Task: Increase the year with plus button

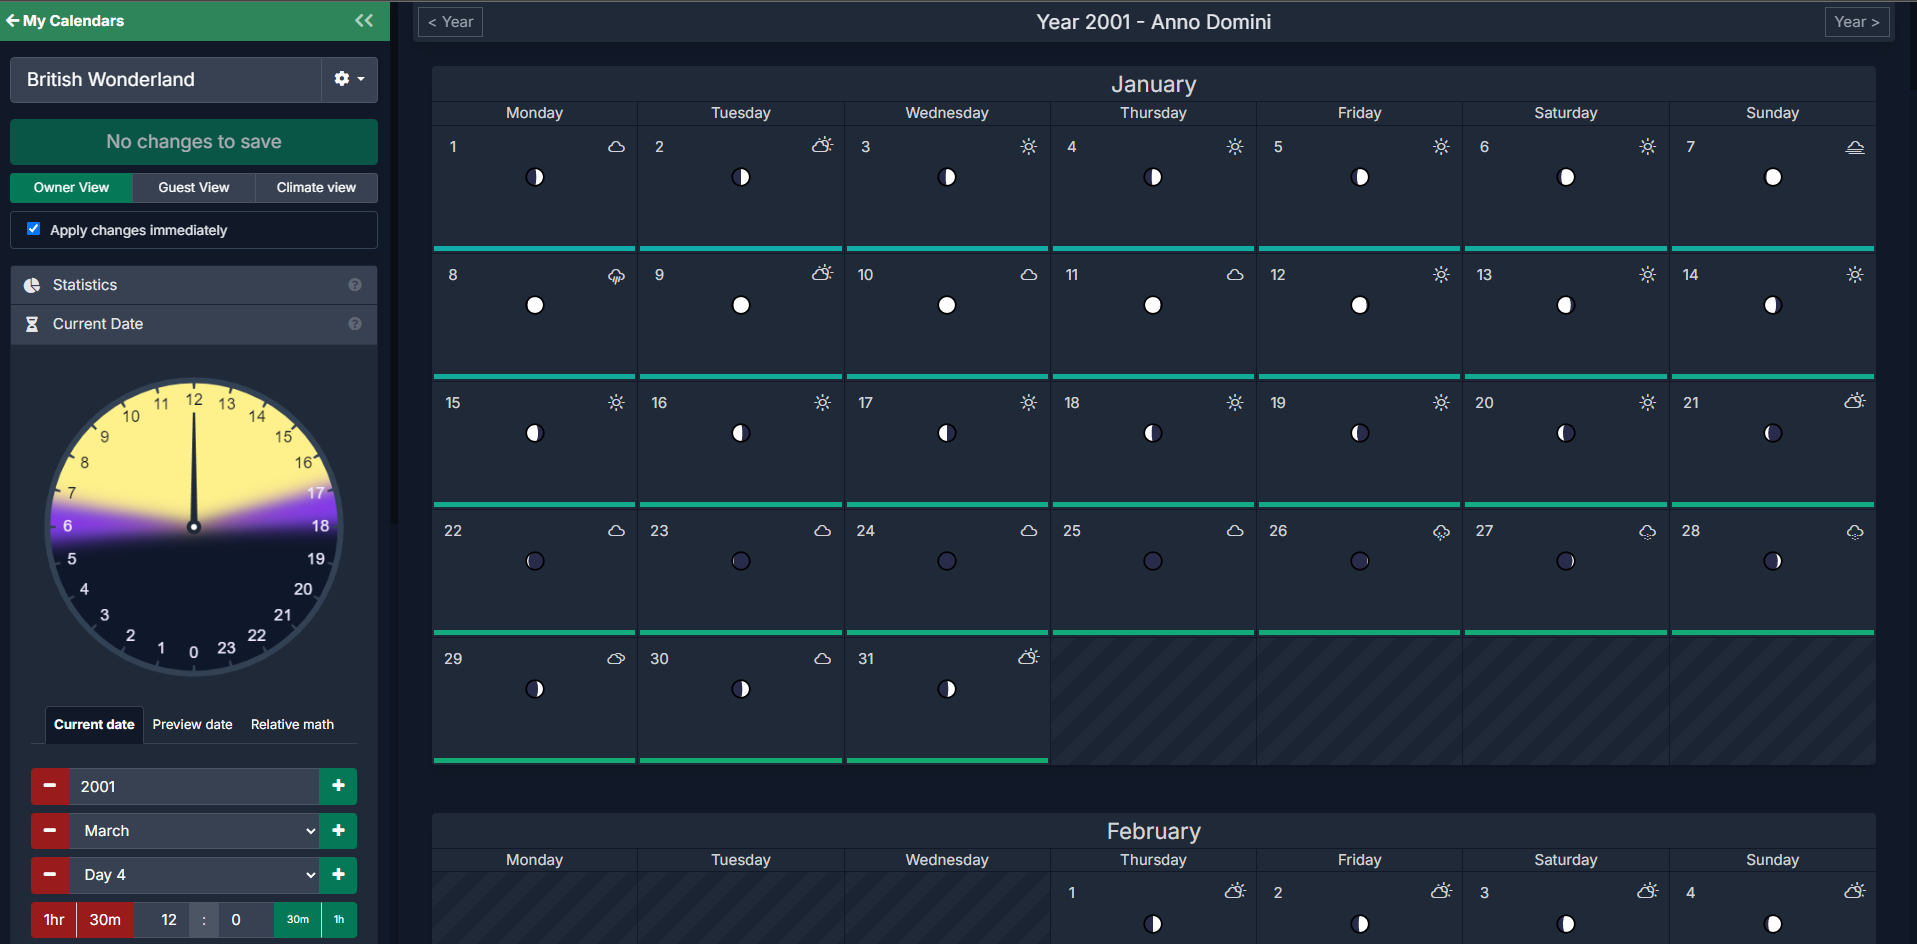Action: (338, 787)
